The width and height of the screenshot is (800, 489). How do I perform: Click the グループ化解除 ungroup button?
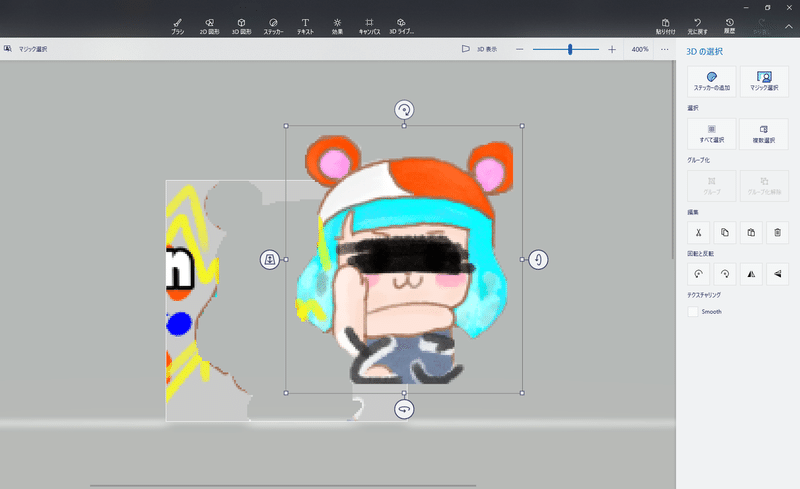point(764,186)
